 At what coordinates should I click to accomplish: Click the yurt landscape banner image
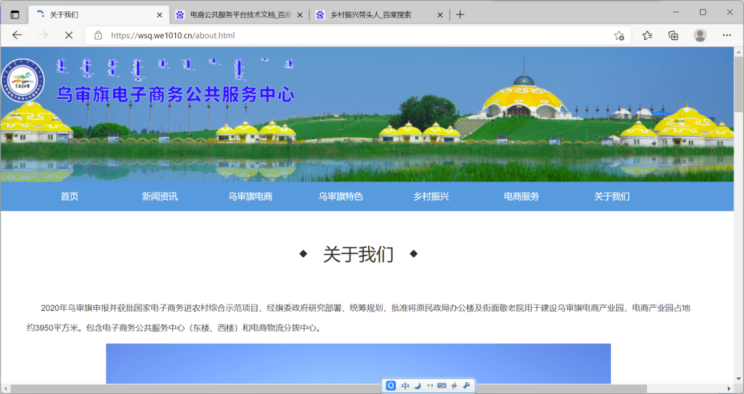click(x=367, y=114)
